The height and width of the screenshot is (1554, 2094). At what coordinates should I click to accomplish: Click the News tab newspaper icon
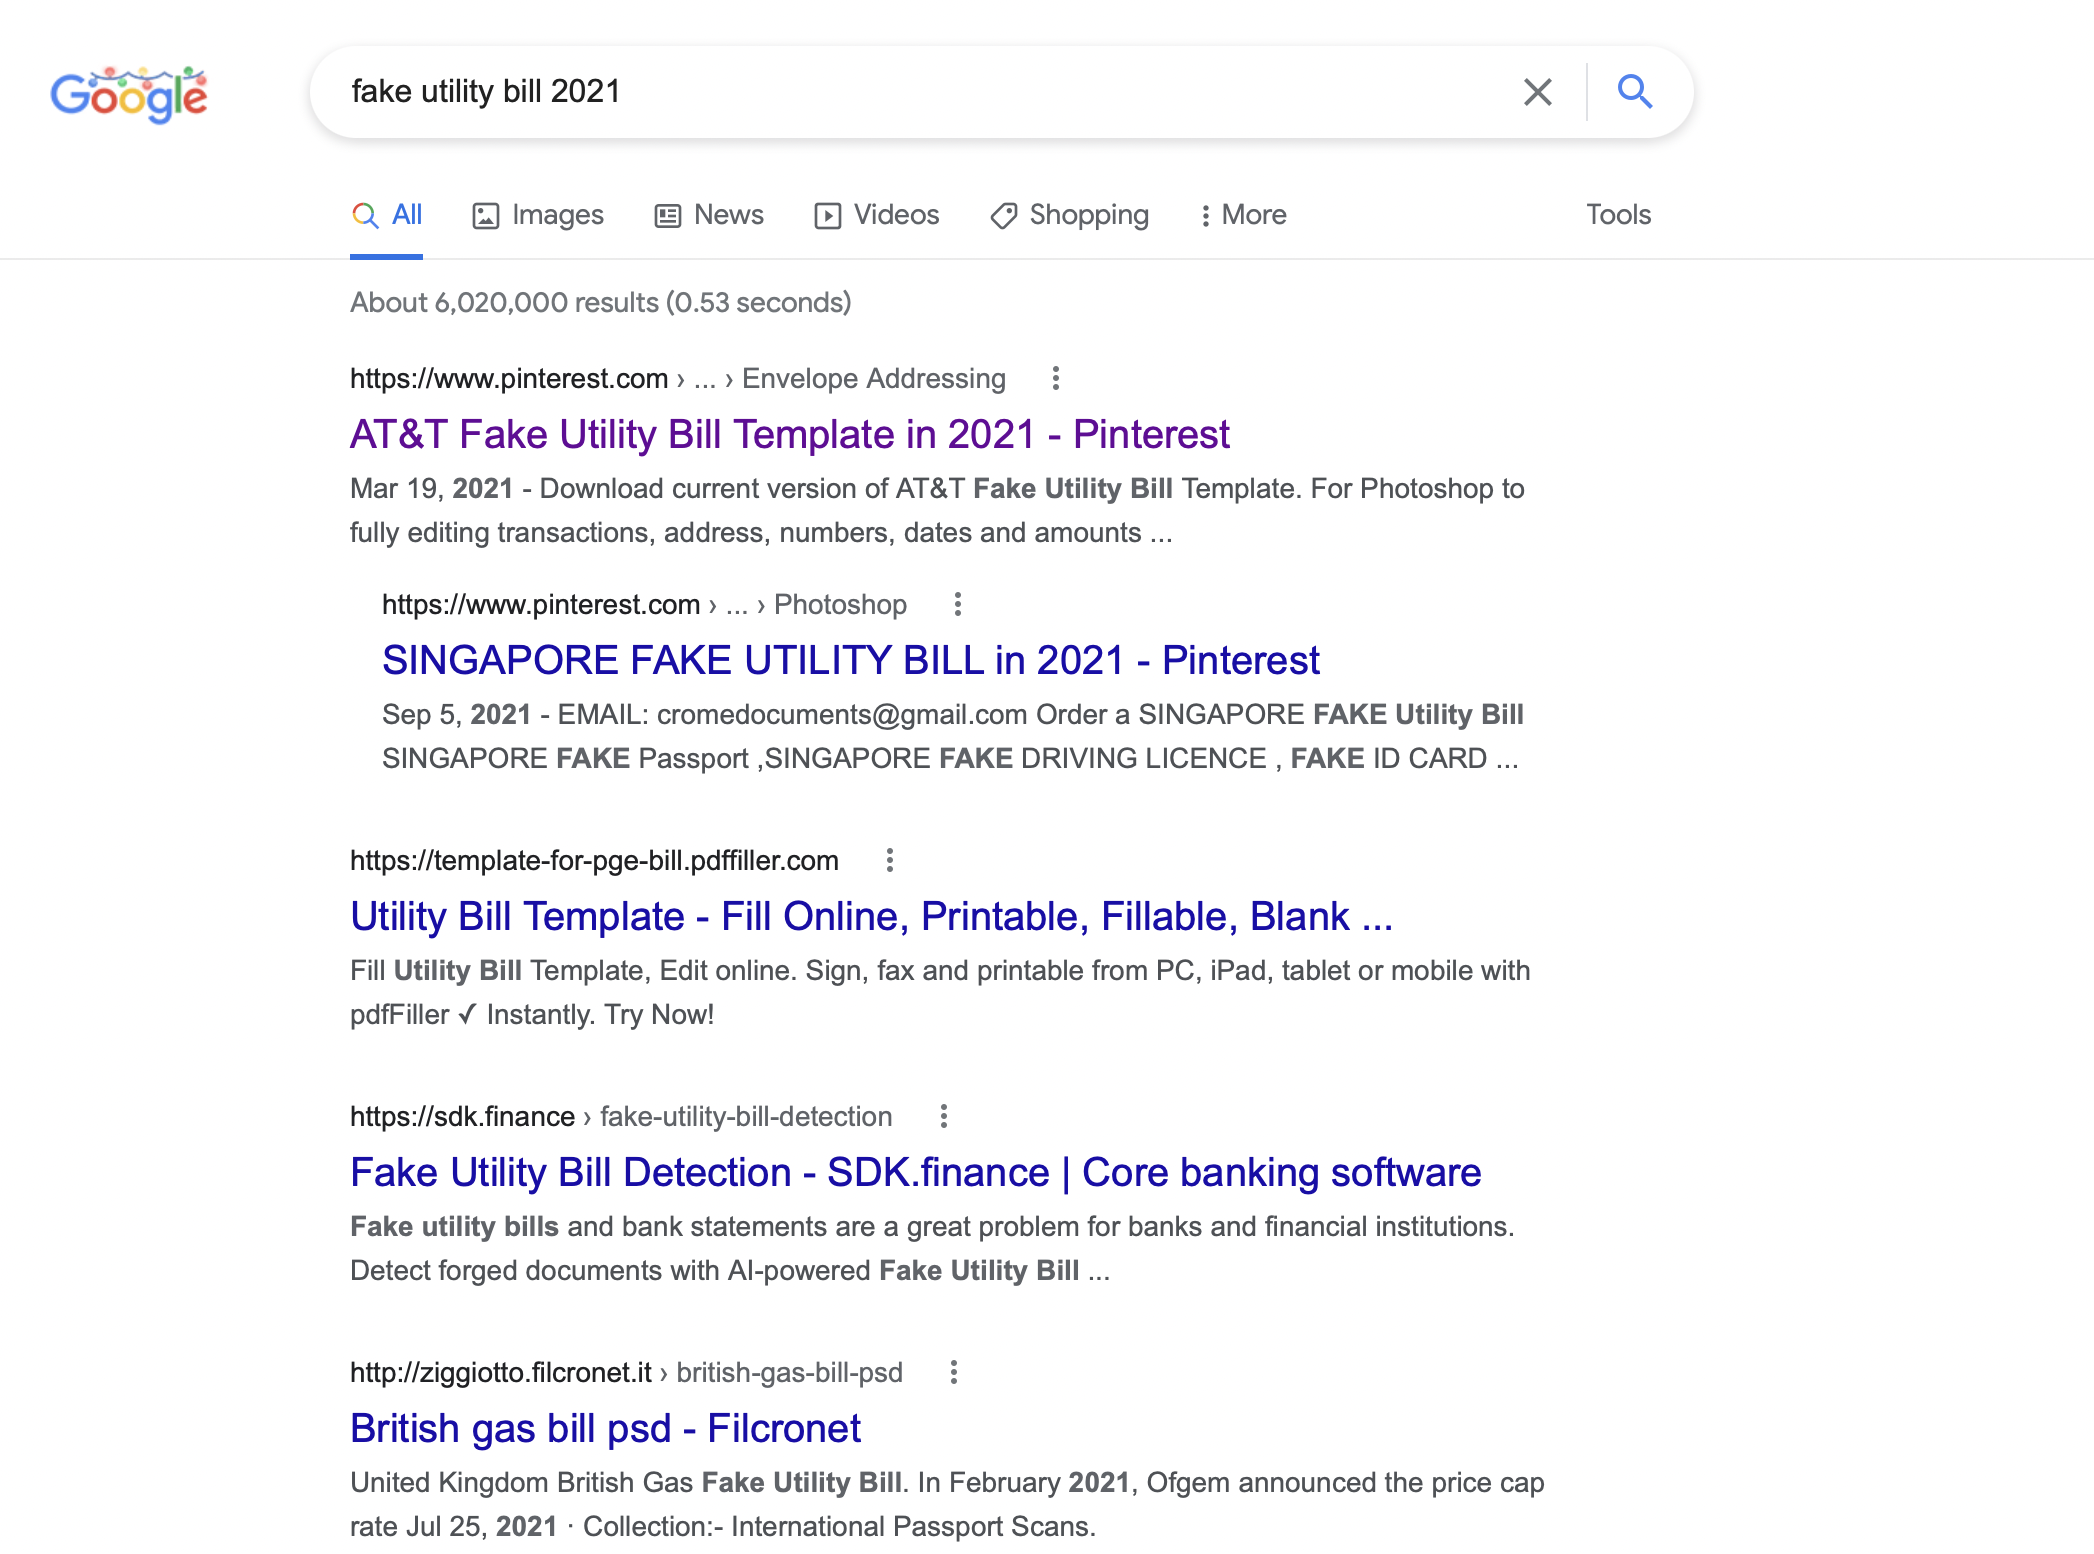pyautogui.click(x=668, y=214)
